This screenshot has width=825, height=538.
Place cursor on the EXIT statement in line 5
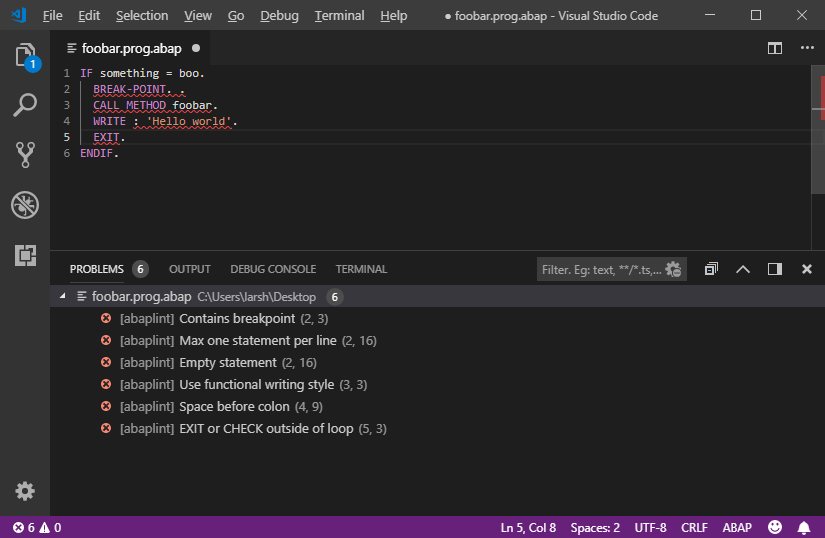click(106, 137)
